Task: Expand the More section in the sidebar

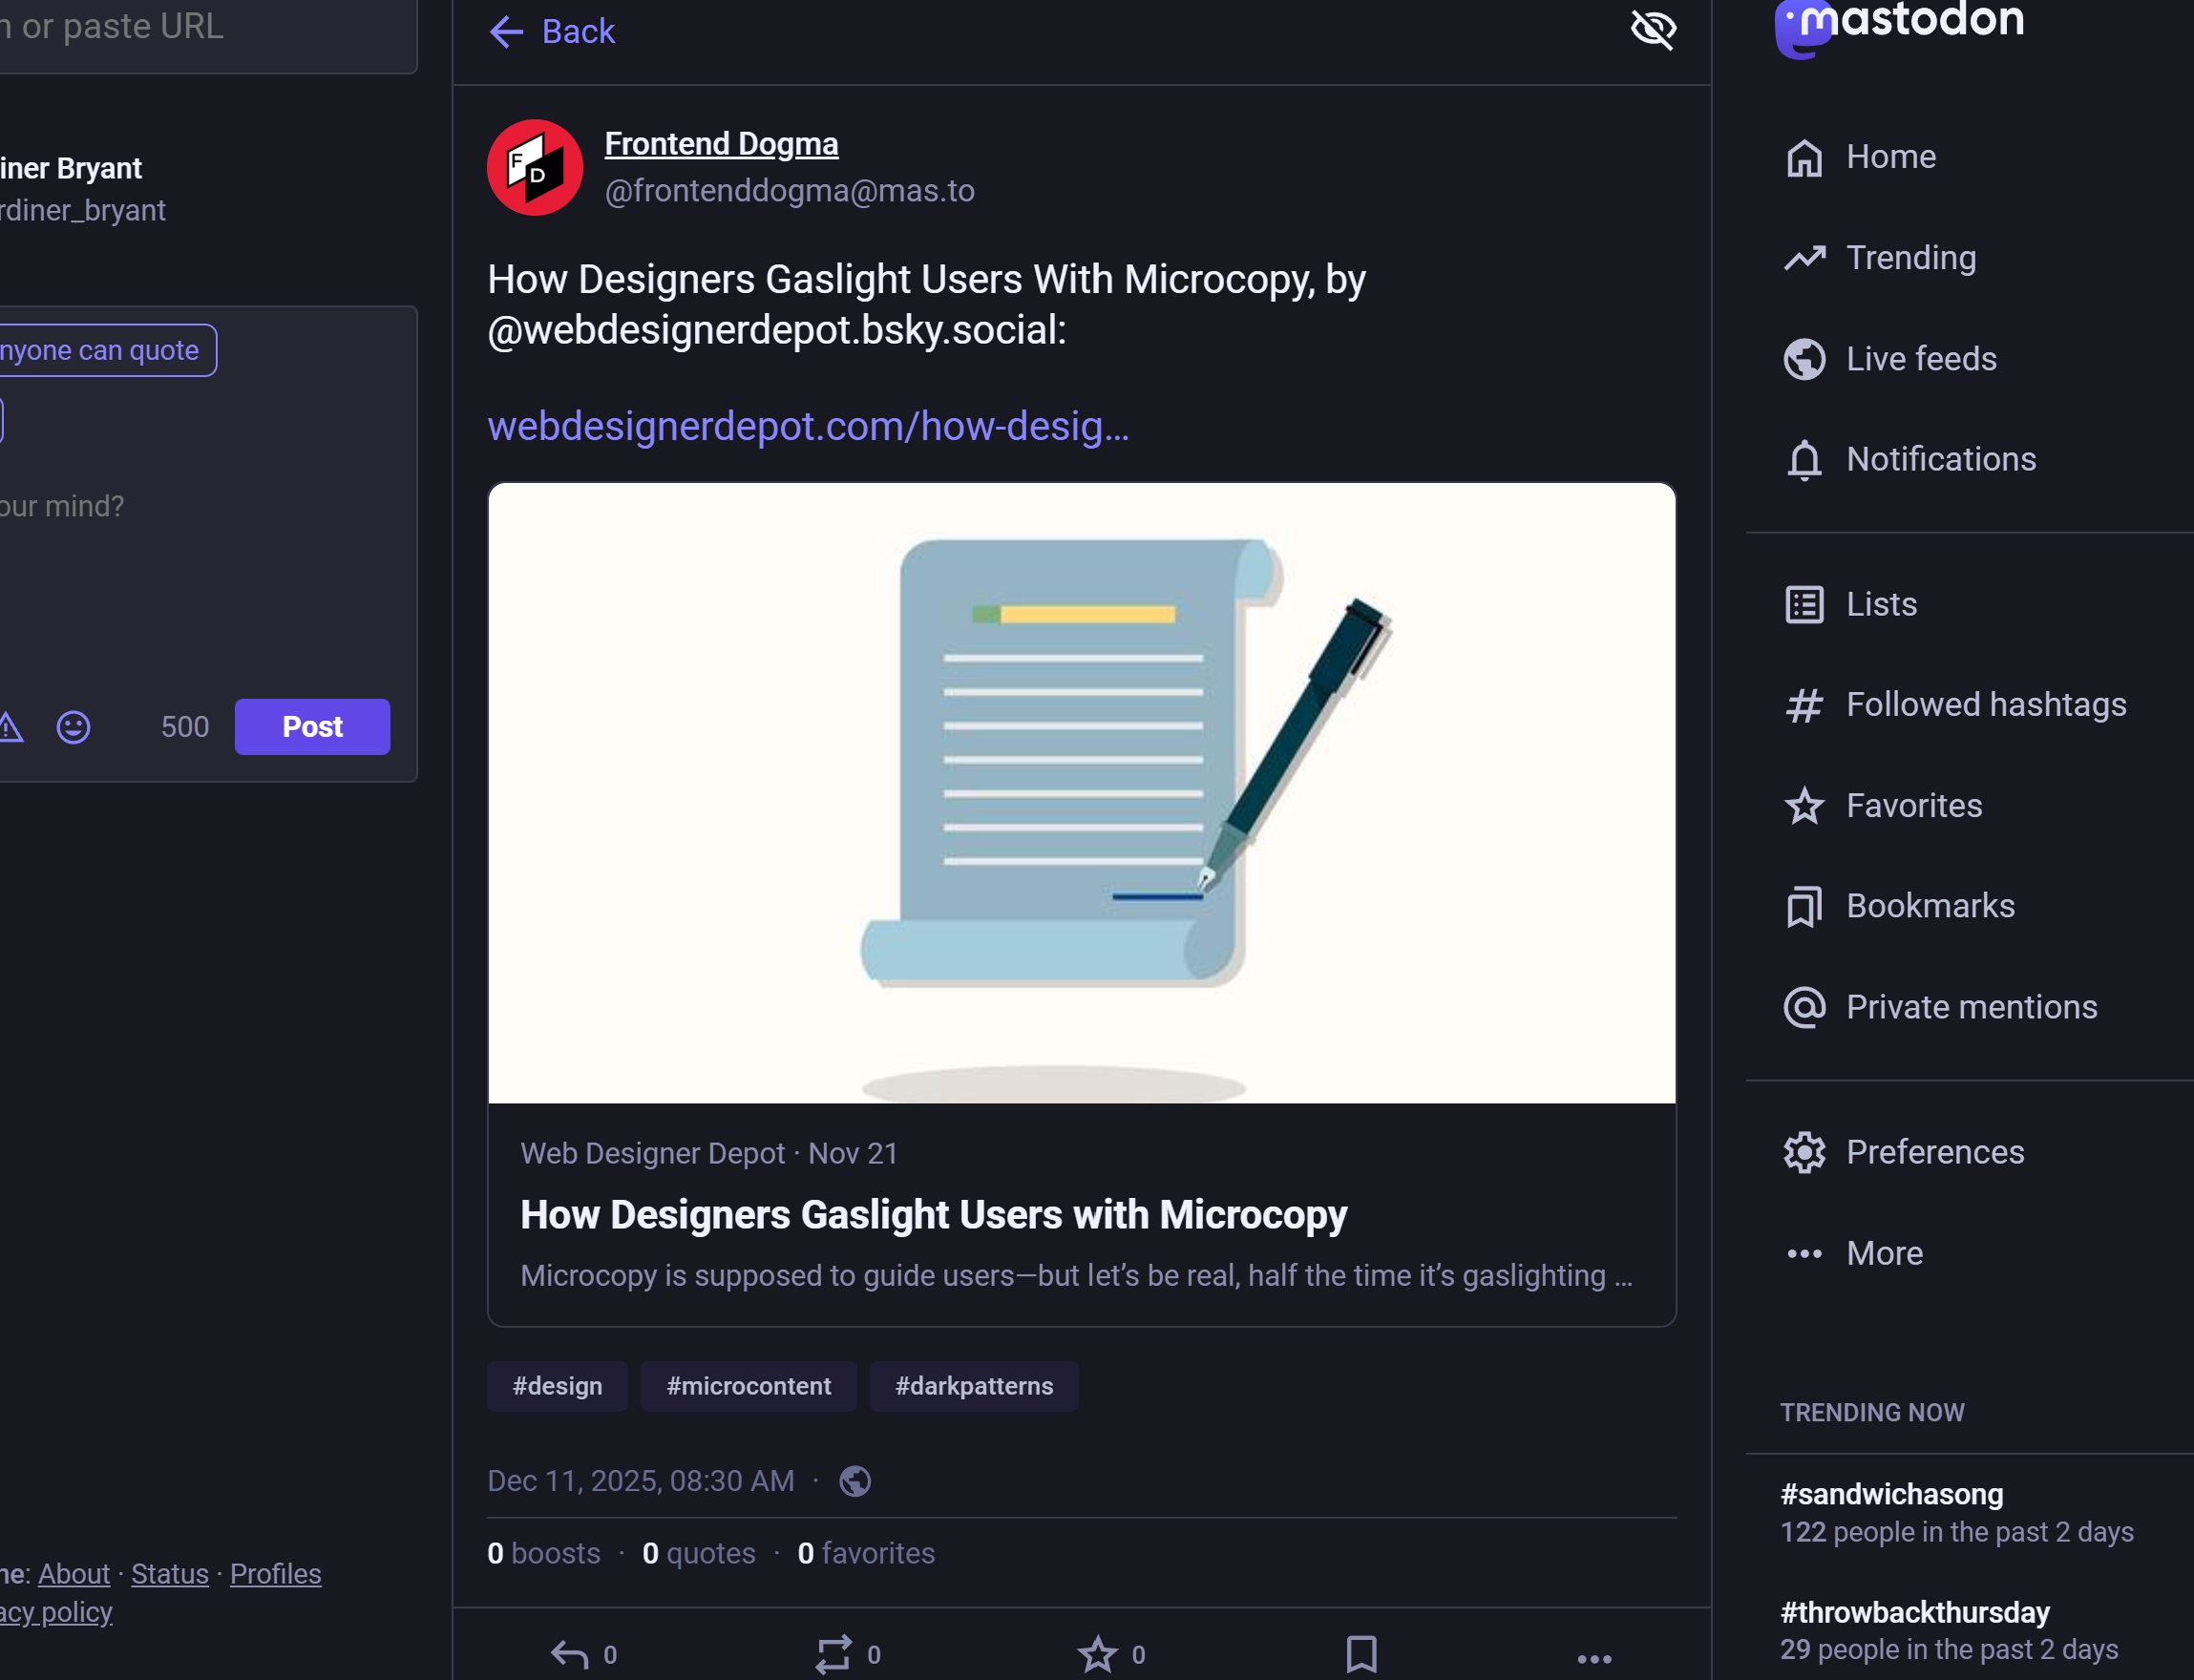Action: tap(1883, 1253)
